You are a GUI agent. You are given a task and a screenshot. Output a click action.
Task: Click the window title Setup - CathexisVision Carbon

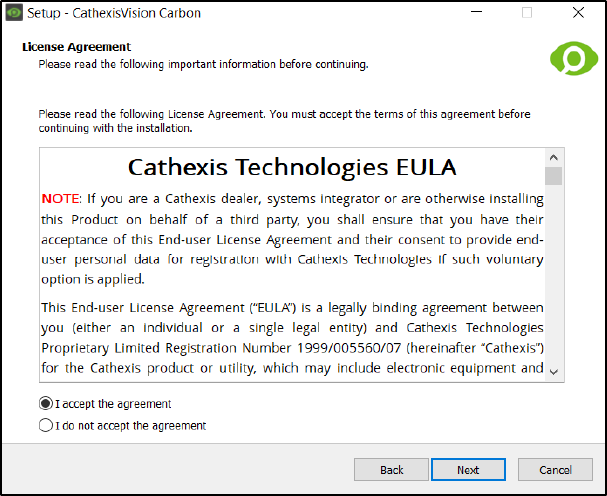click(114, 13)
